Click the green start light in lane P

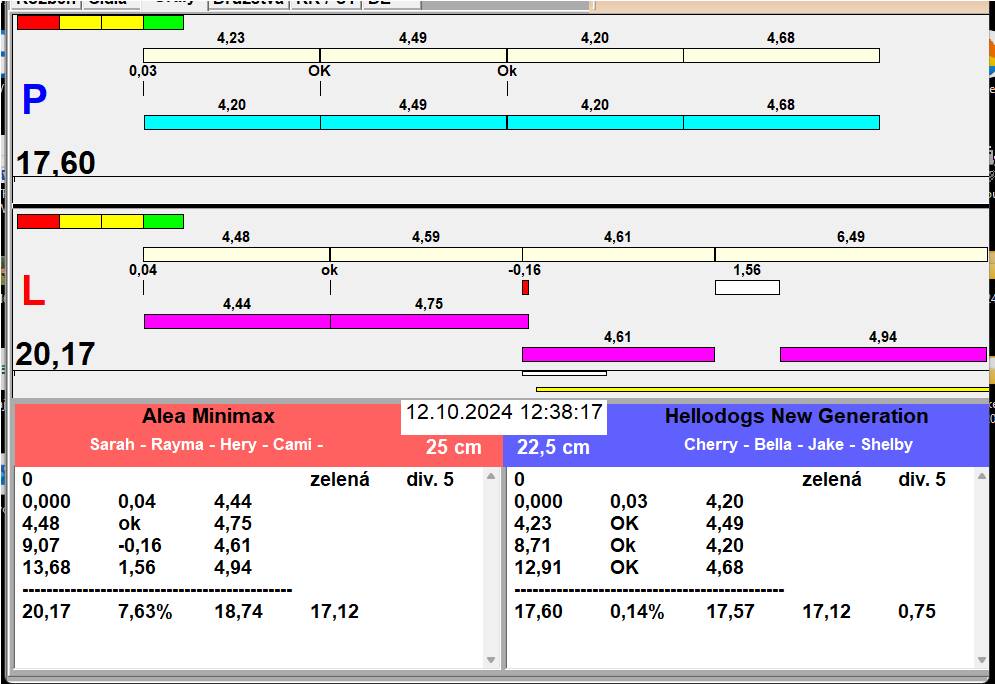[163, 22]
